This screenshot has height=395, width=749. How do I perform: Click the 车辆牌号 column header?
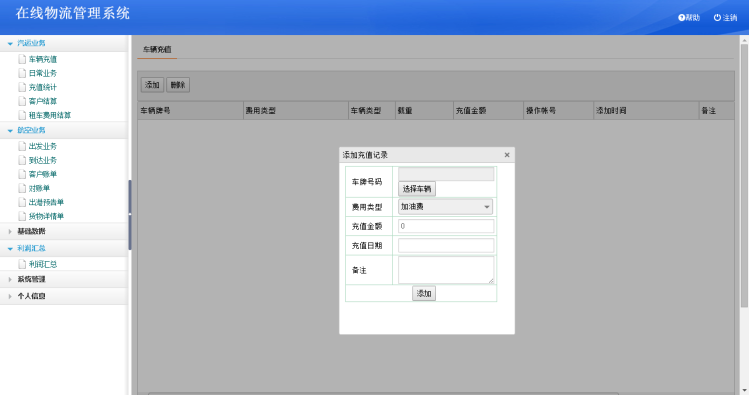tap(191, 110)
